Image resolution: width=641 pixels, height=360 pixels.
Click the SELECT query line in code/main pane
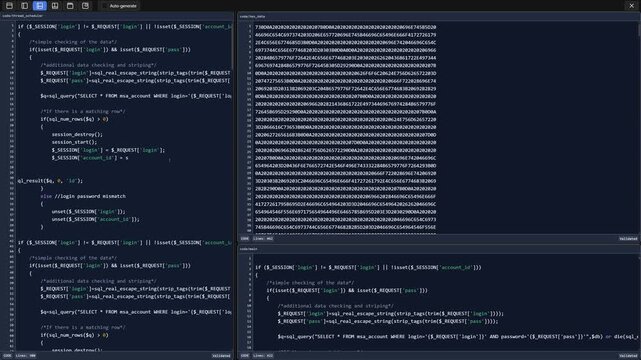click(x=458, y=337)
